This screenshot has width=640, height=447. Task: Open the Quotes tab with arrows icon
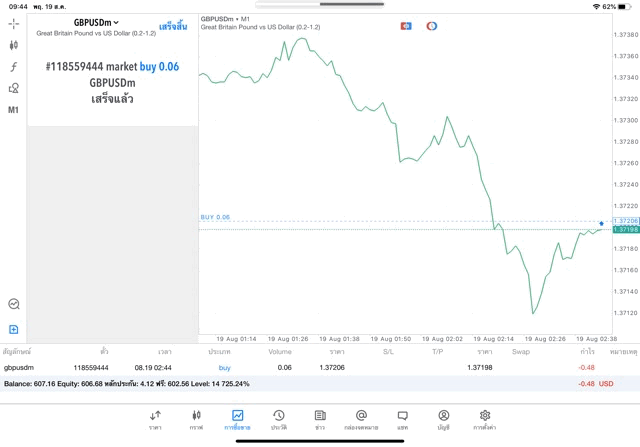pos(155,420)
